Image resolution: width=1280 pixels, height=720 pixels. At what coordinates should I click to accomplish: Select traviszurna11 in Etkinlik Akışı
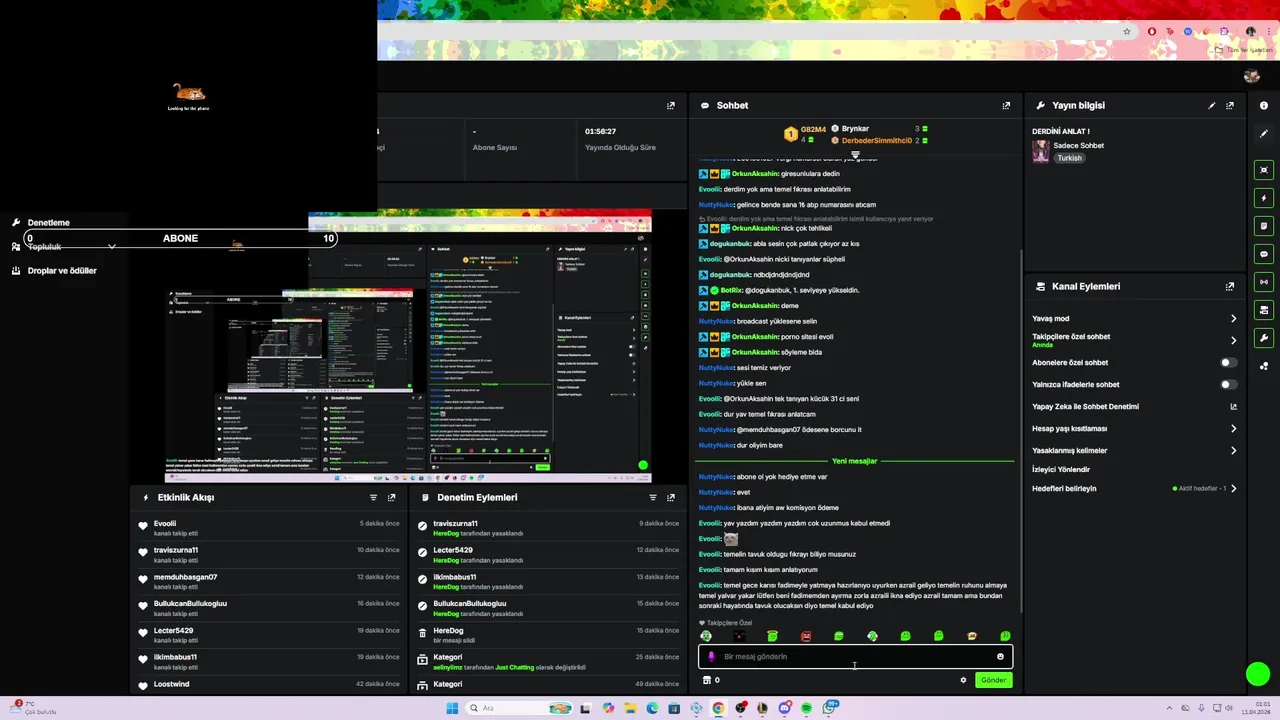(x=176, y=550)
